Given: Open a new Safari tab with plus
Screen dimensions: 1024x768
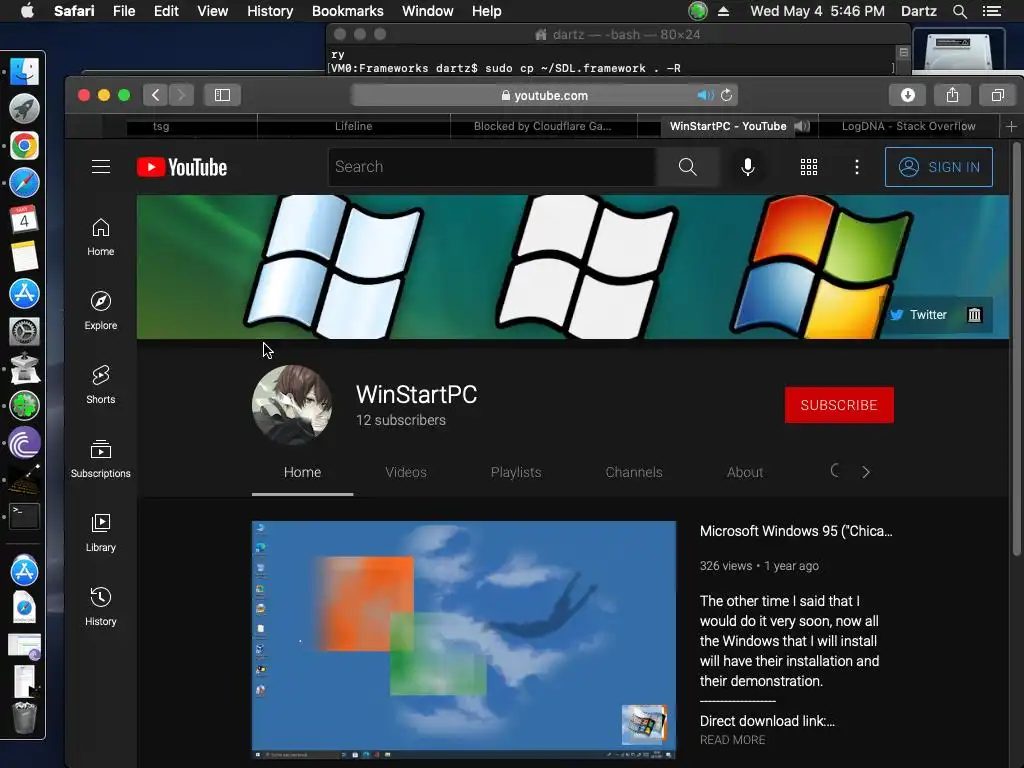Looking at the screenshot, I should 1011,127.
